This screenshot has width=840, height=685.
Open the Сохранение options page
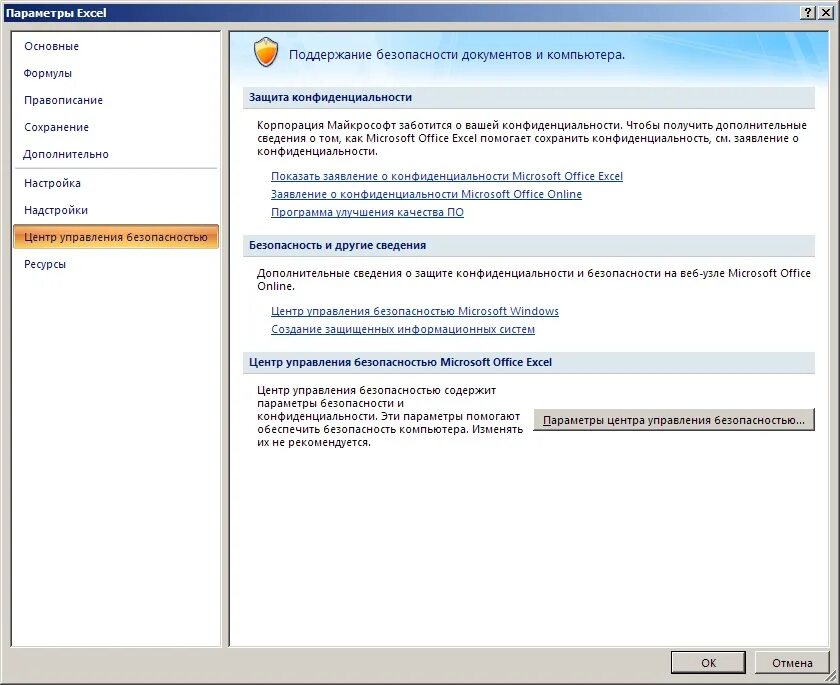coord(115,127)
